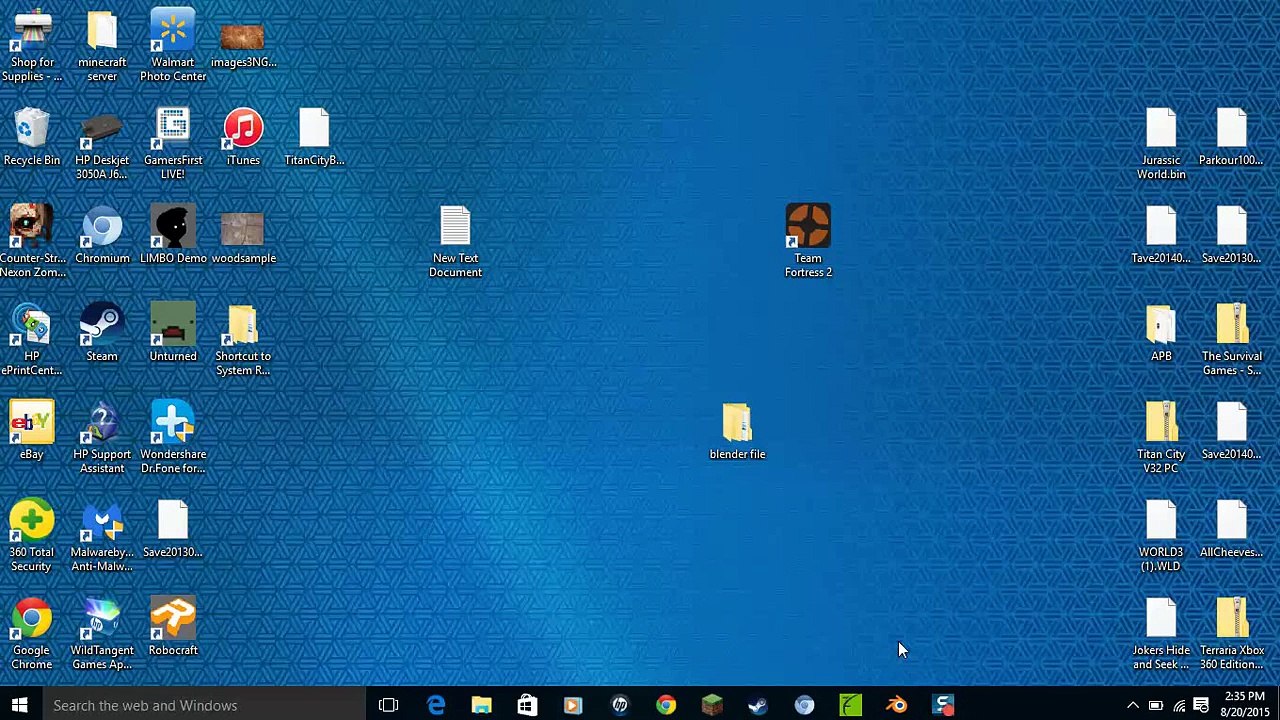Select the Unturned game shortcut
The height and width of the screenshot is (720, 1280).
(173, 334)
